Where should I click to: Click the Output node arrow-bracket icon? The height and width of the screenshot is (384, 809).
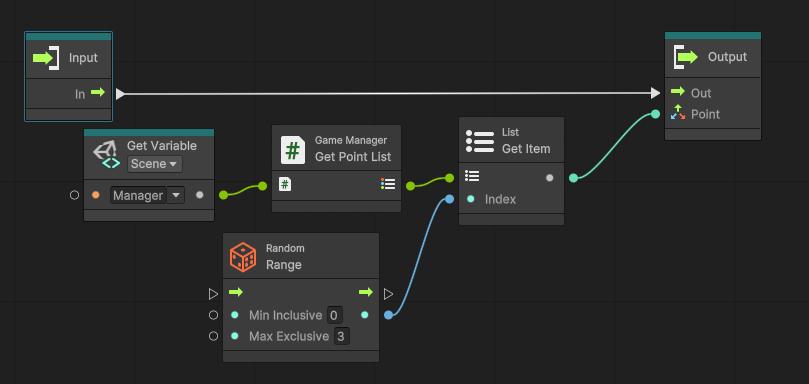(686, 57)
